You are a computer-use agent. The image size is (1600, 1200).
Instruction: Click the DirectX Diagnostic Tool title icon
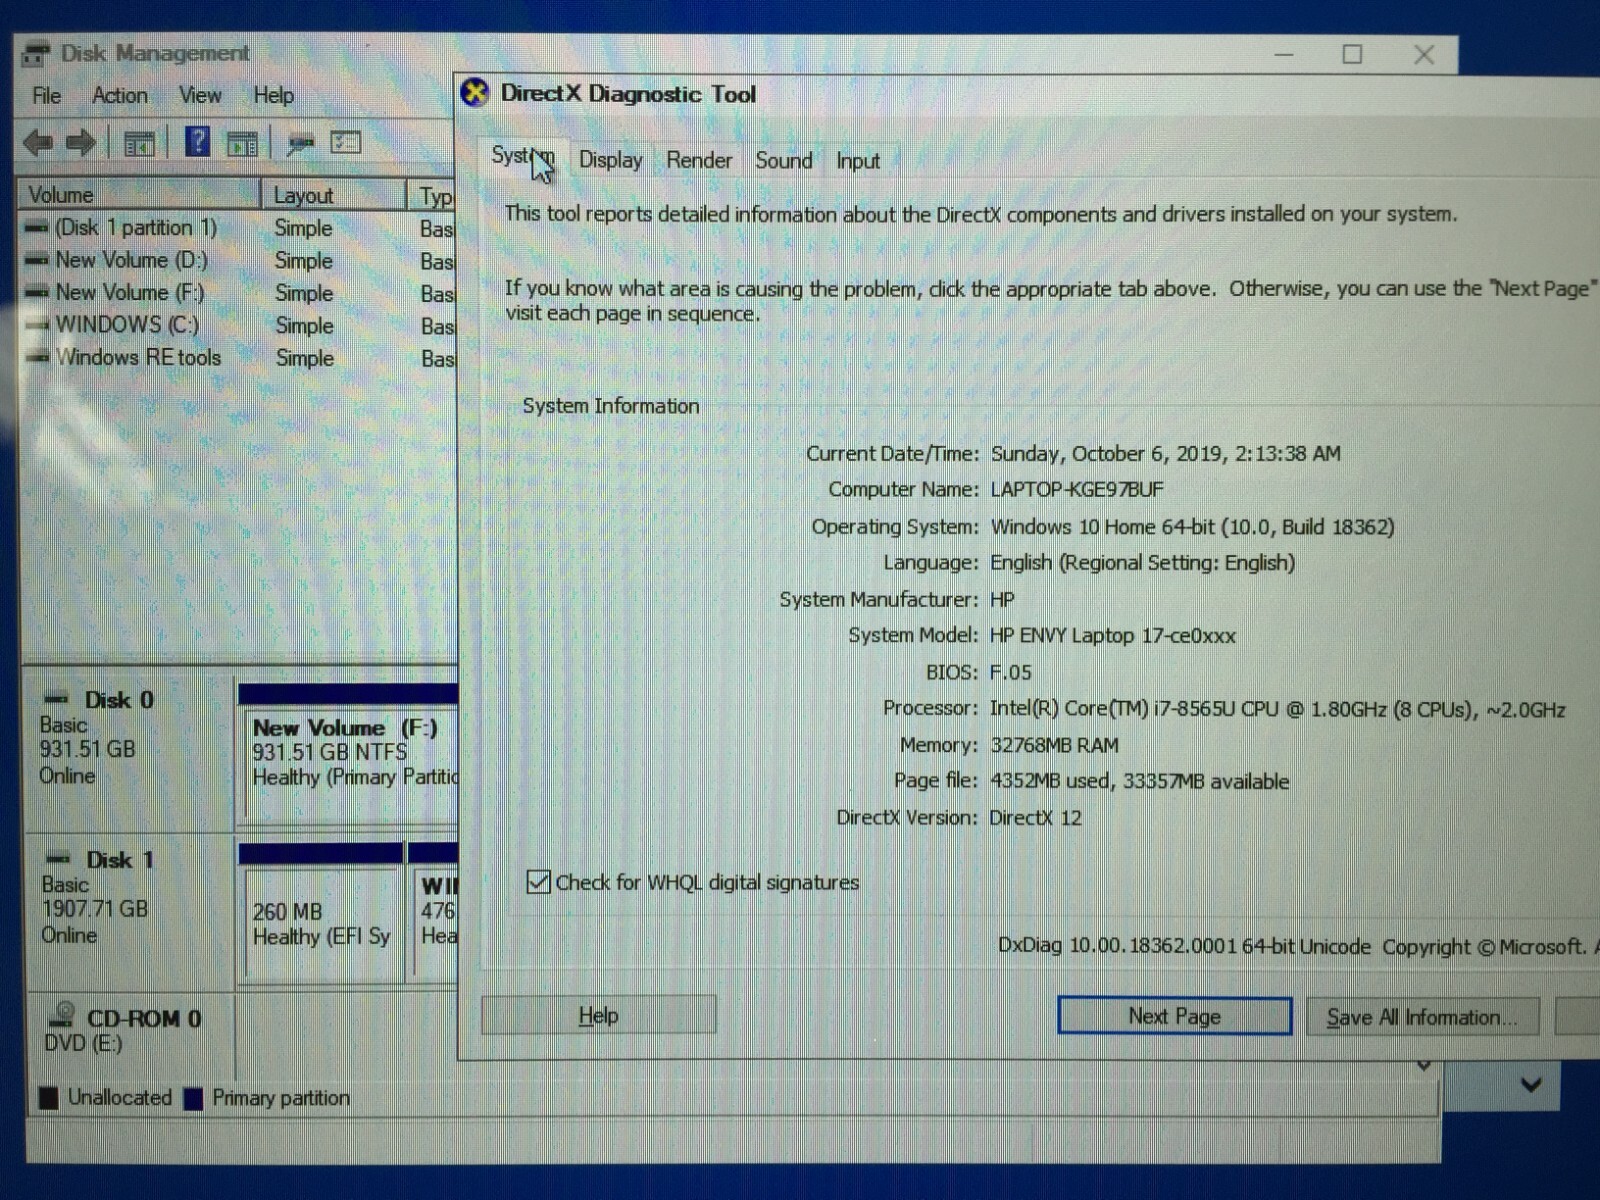tap(475, 93)
